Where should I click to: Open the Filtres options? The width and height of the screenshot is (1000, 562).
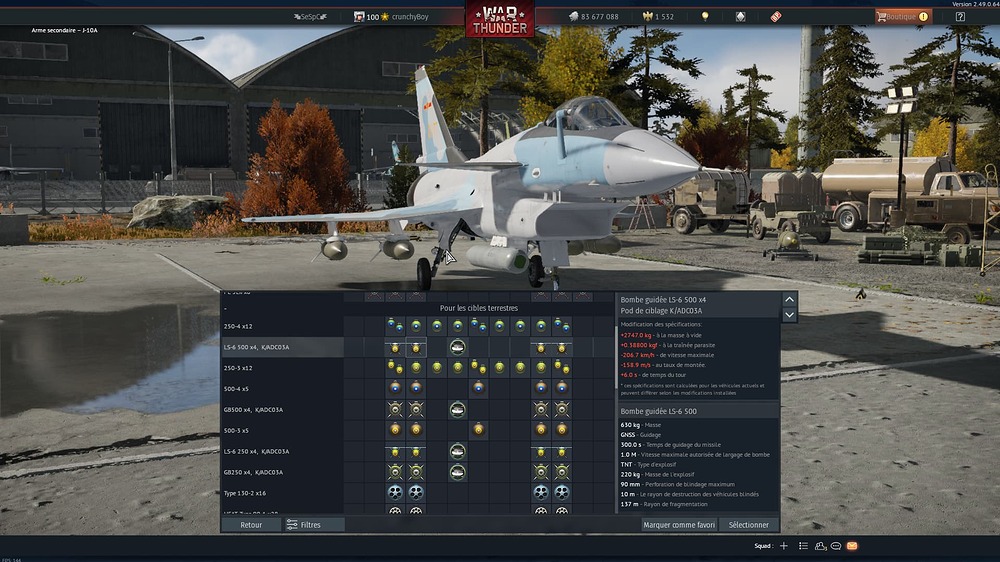pyautogui.click(x=303, y=524)
